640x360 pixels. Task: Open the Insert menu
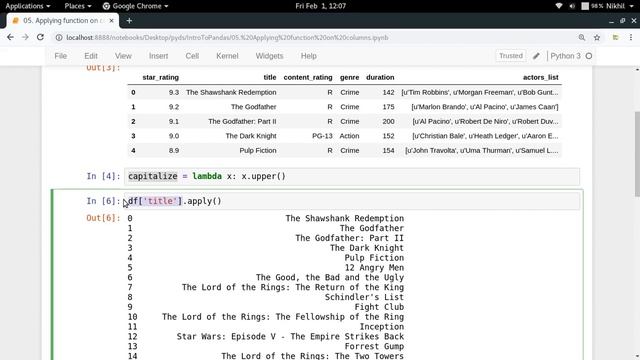(158, 56)
